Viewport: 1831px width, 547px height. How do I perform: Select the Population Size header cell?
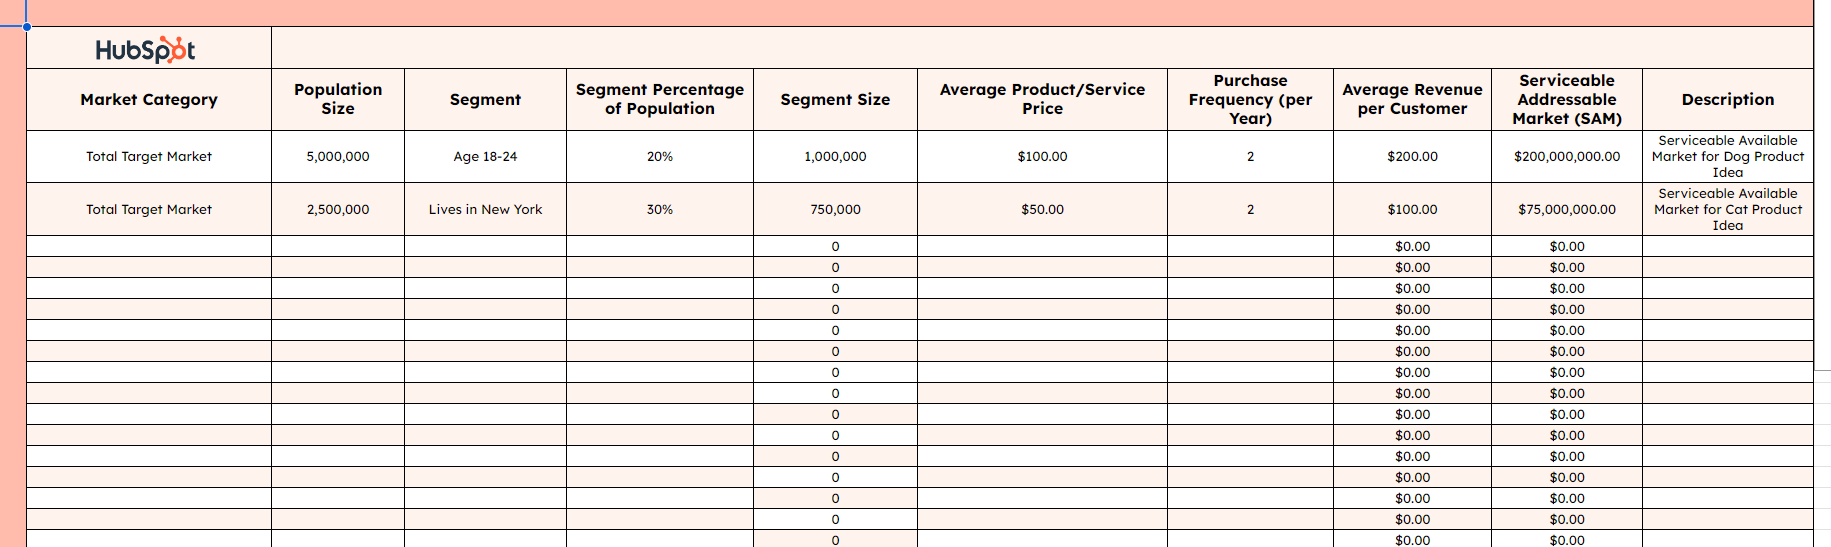[x=338, y=99]
